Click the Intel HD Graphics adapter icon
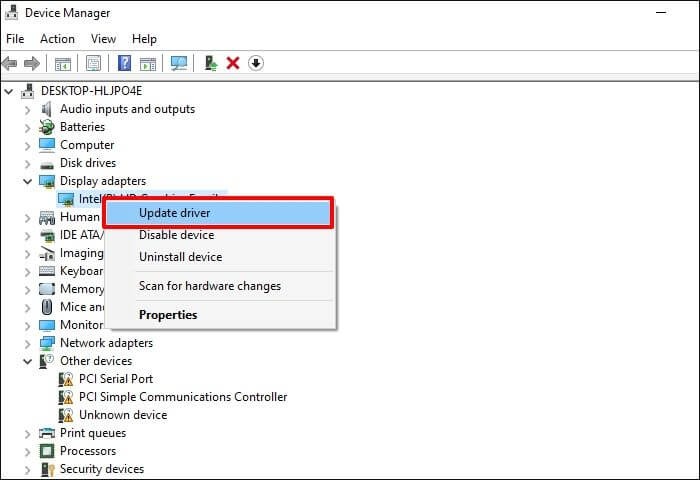Screen dimensions: 700x480 [66, 199]
